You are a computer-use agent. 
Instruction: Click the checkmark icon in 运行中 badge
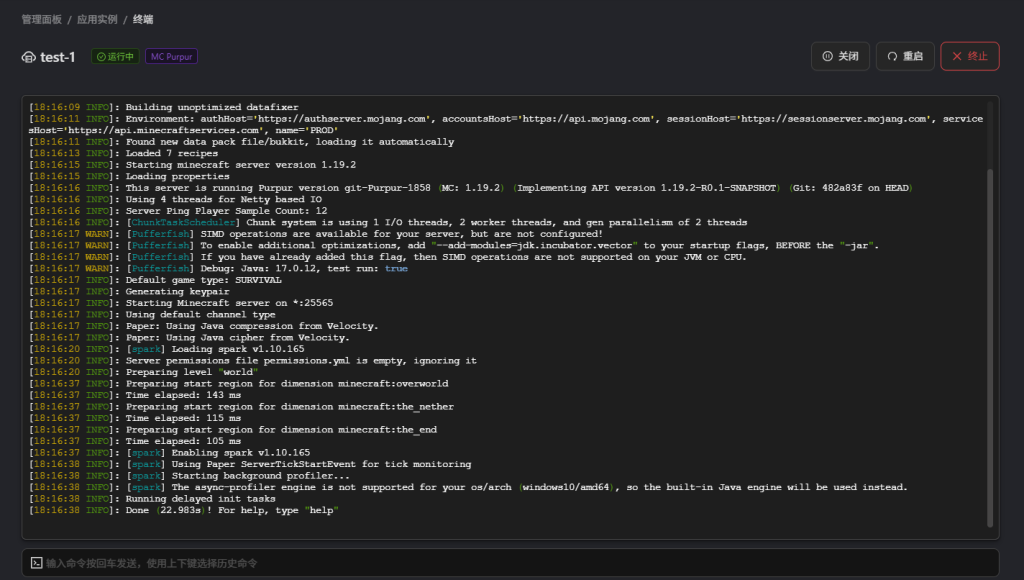point(101,57)
